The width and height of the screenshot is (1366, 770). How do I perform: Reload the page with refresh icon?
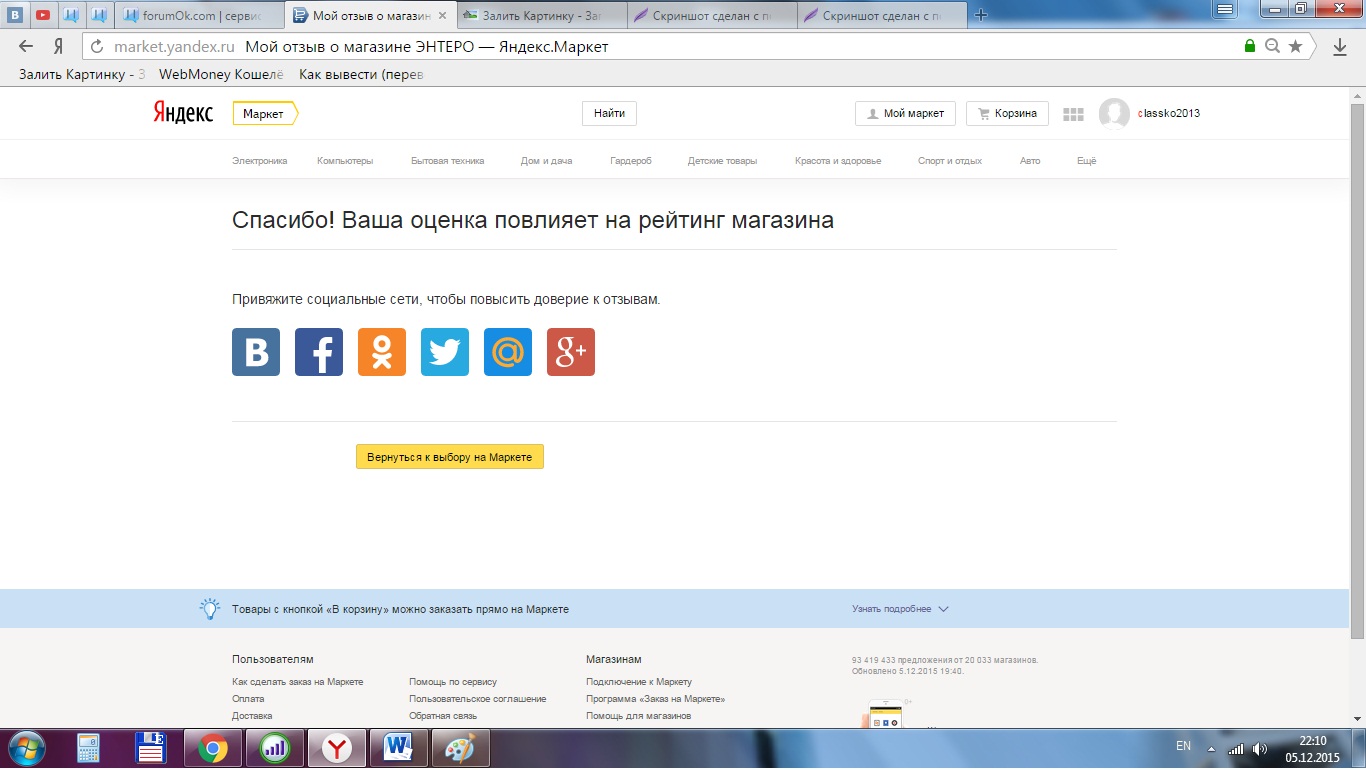[97, 46]
